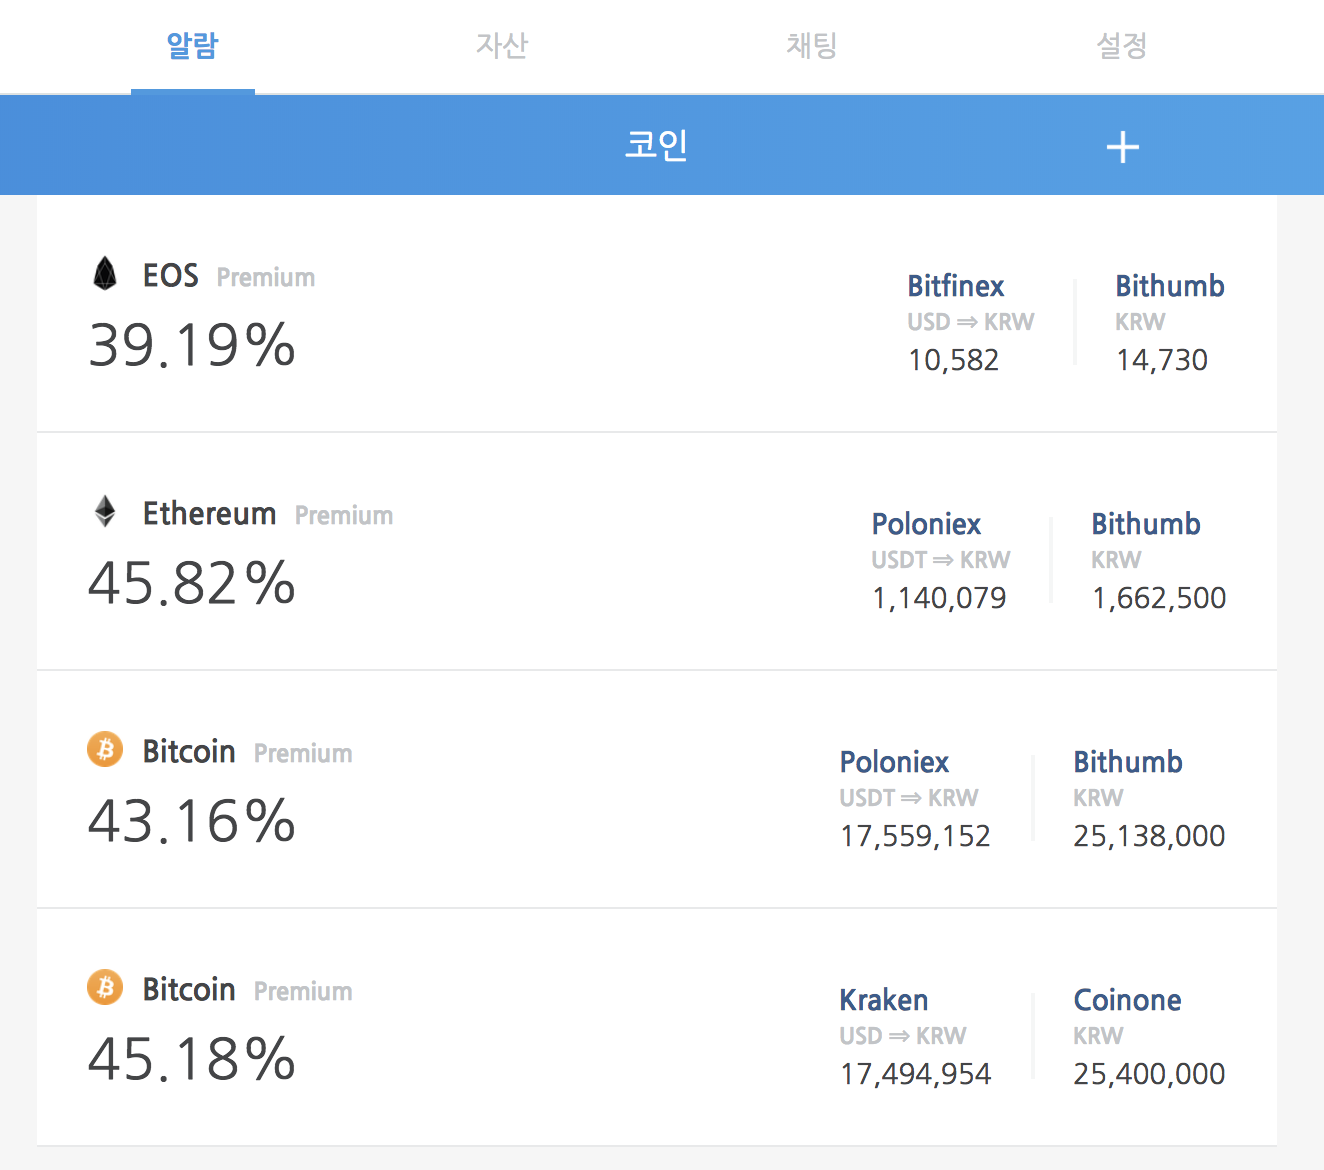The height and width of the screenshot is (1170, 1324).
Task: Click the Bitcoin icon in Poloniex row
Action: (x=105, y=749)
